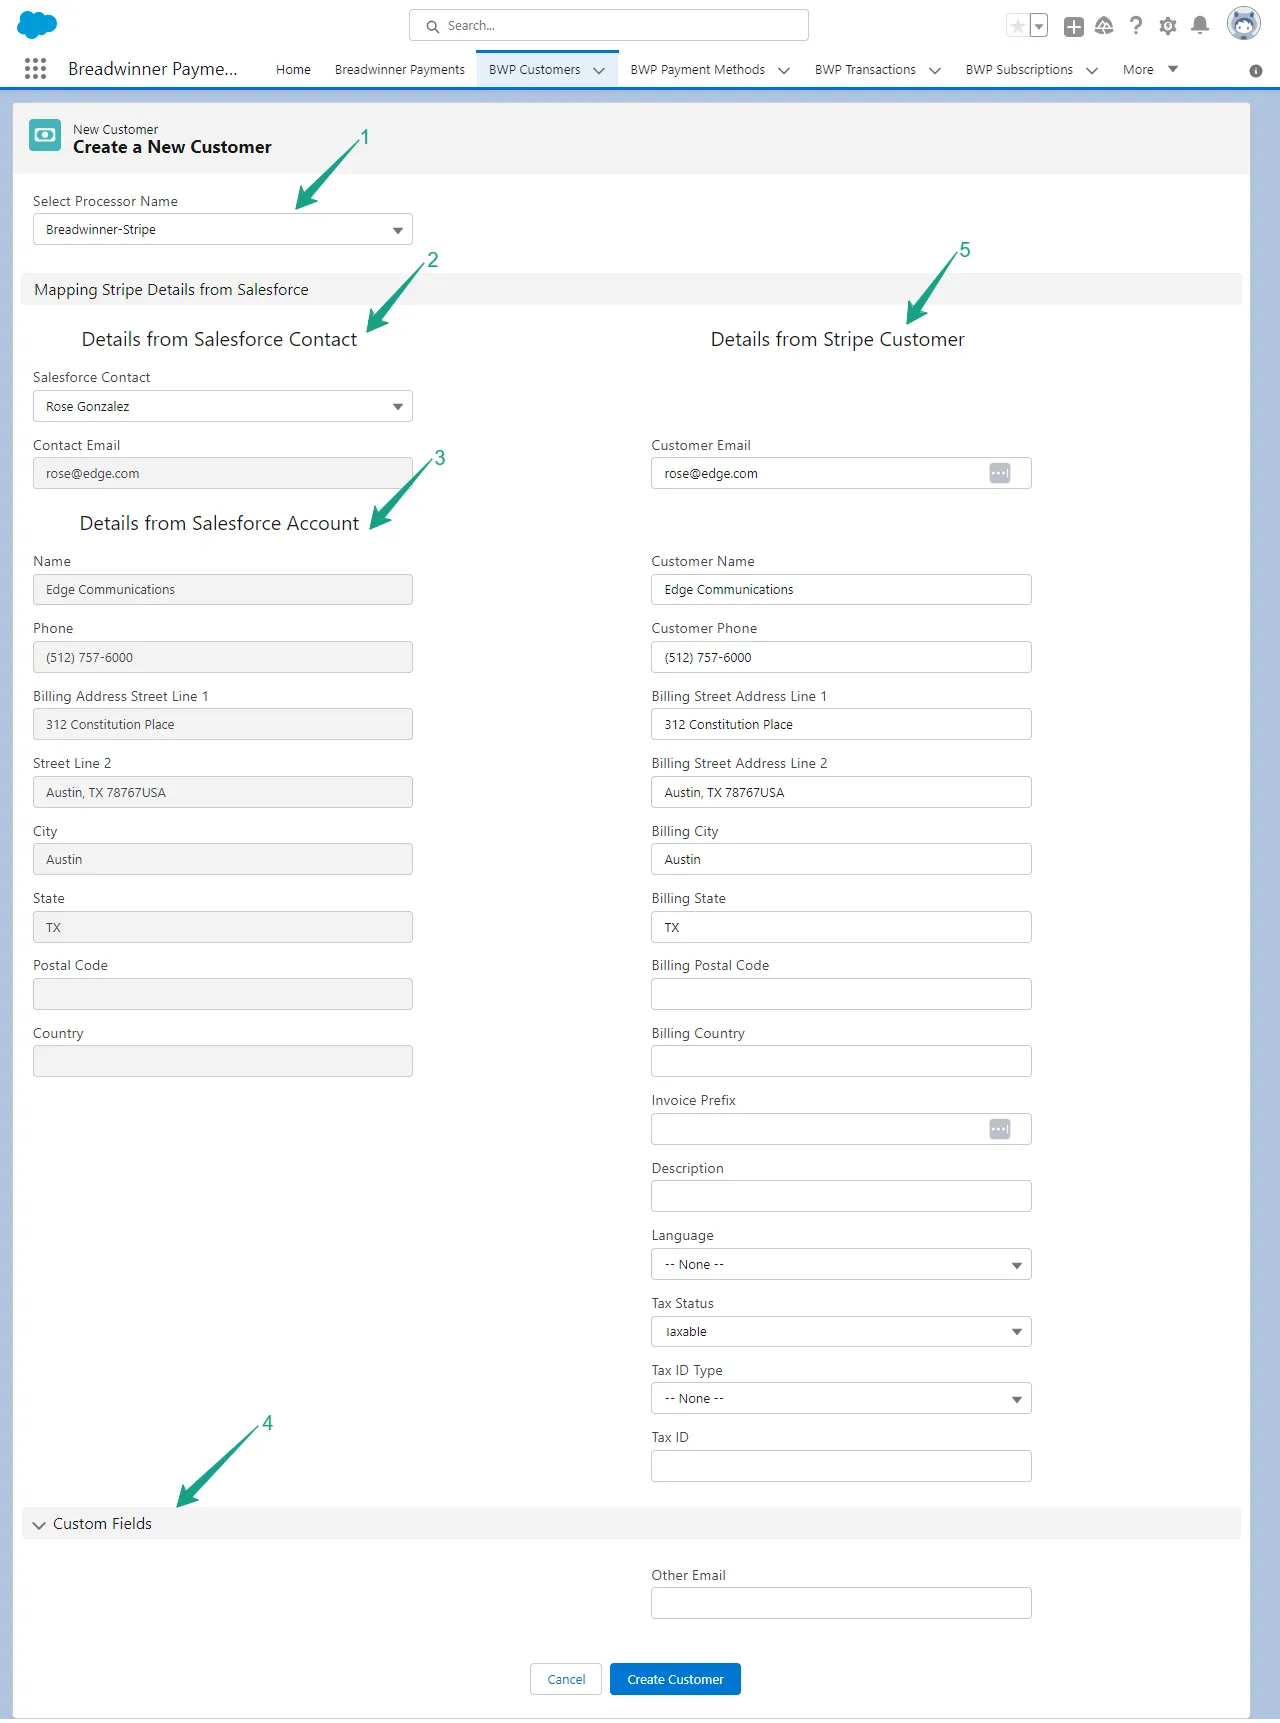Open the Tax ID Type dropdown
1280x1723 pixels.
(841, 1398)
